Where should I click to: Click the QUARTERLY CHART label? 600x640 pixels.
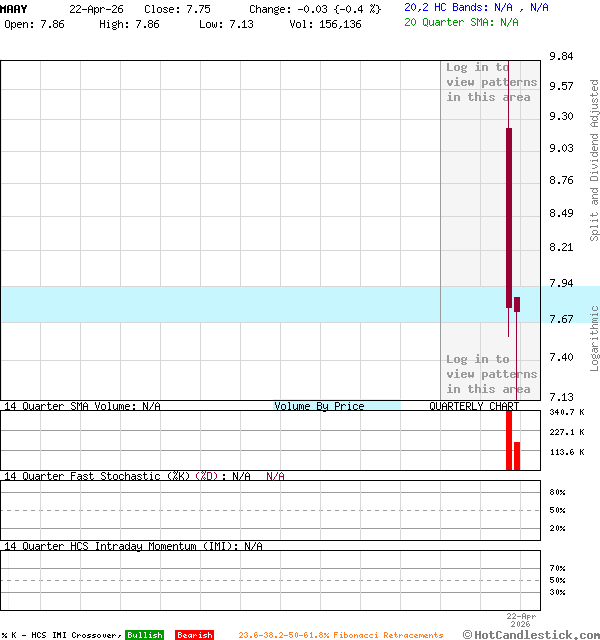(x=474, y=406)
